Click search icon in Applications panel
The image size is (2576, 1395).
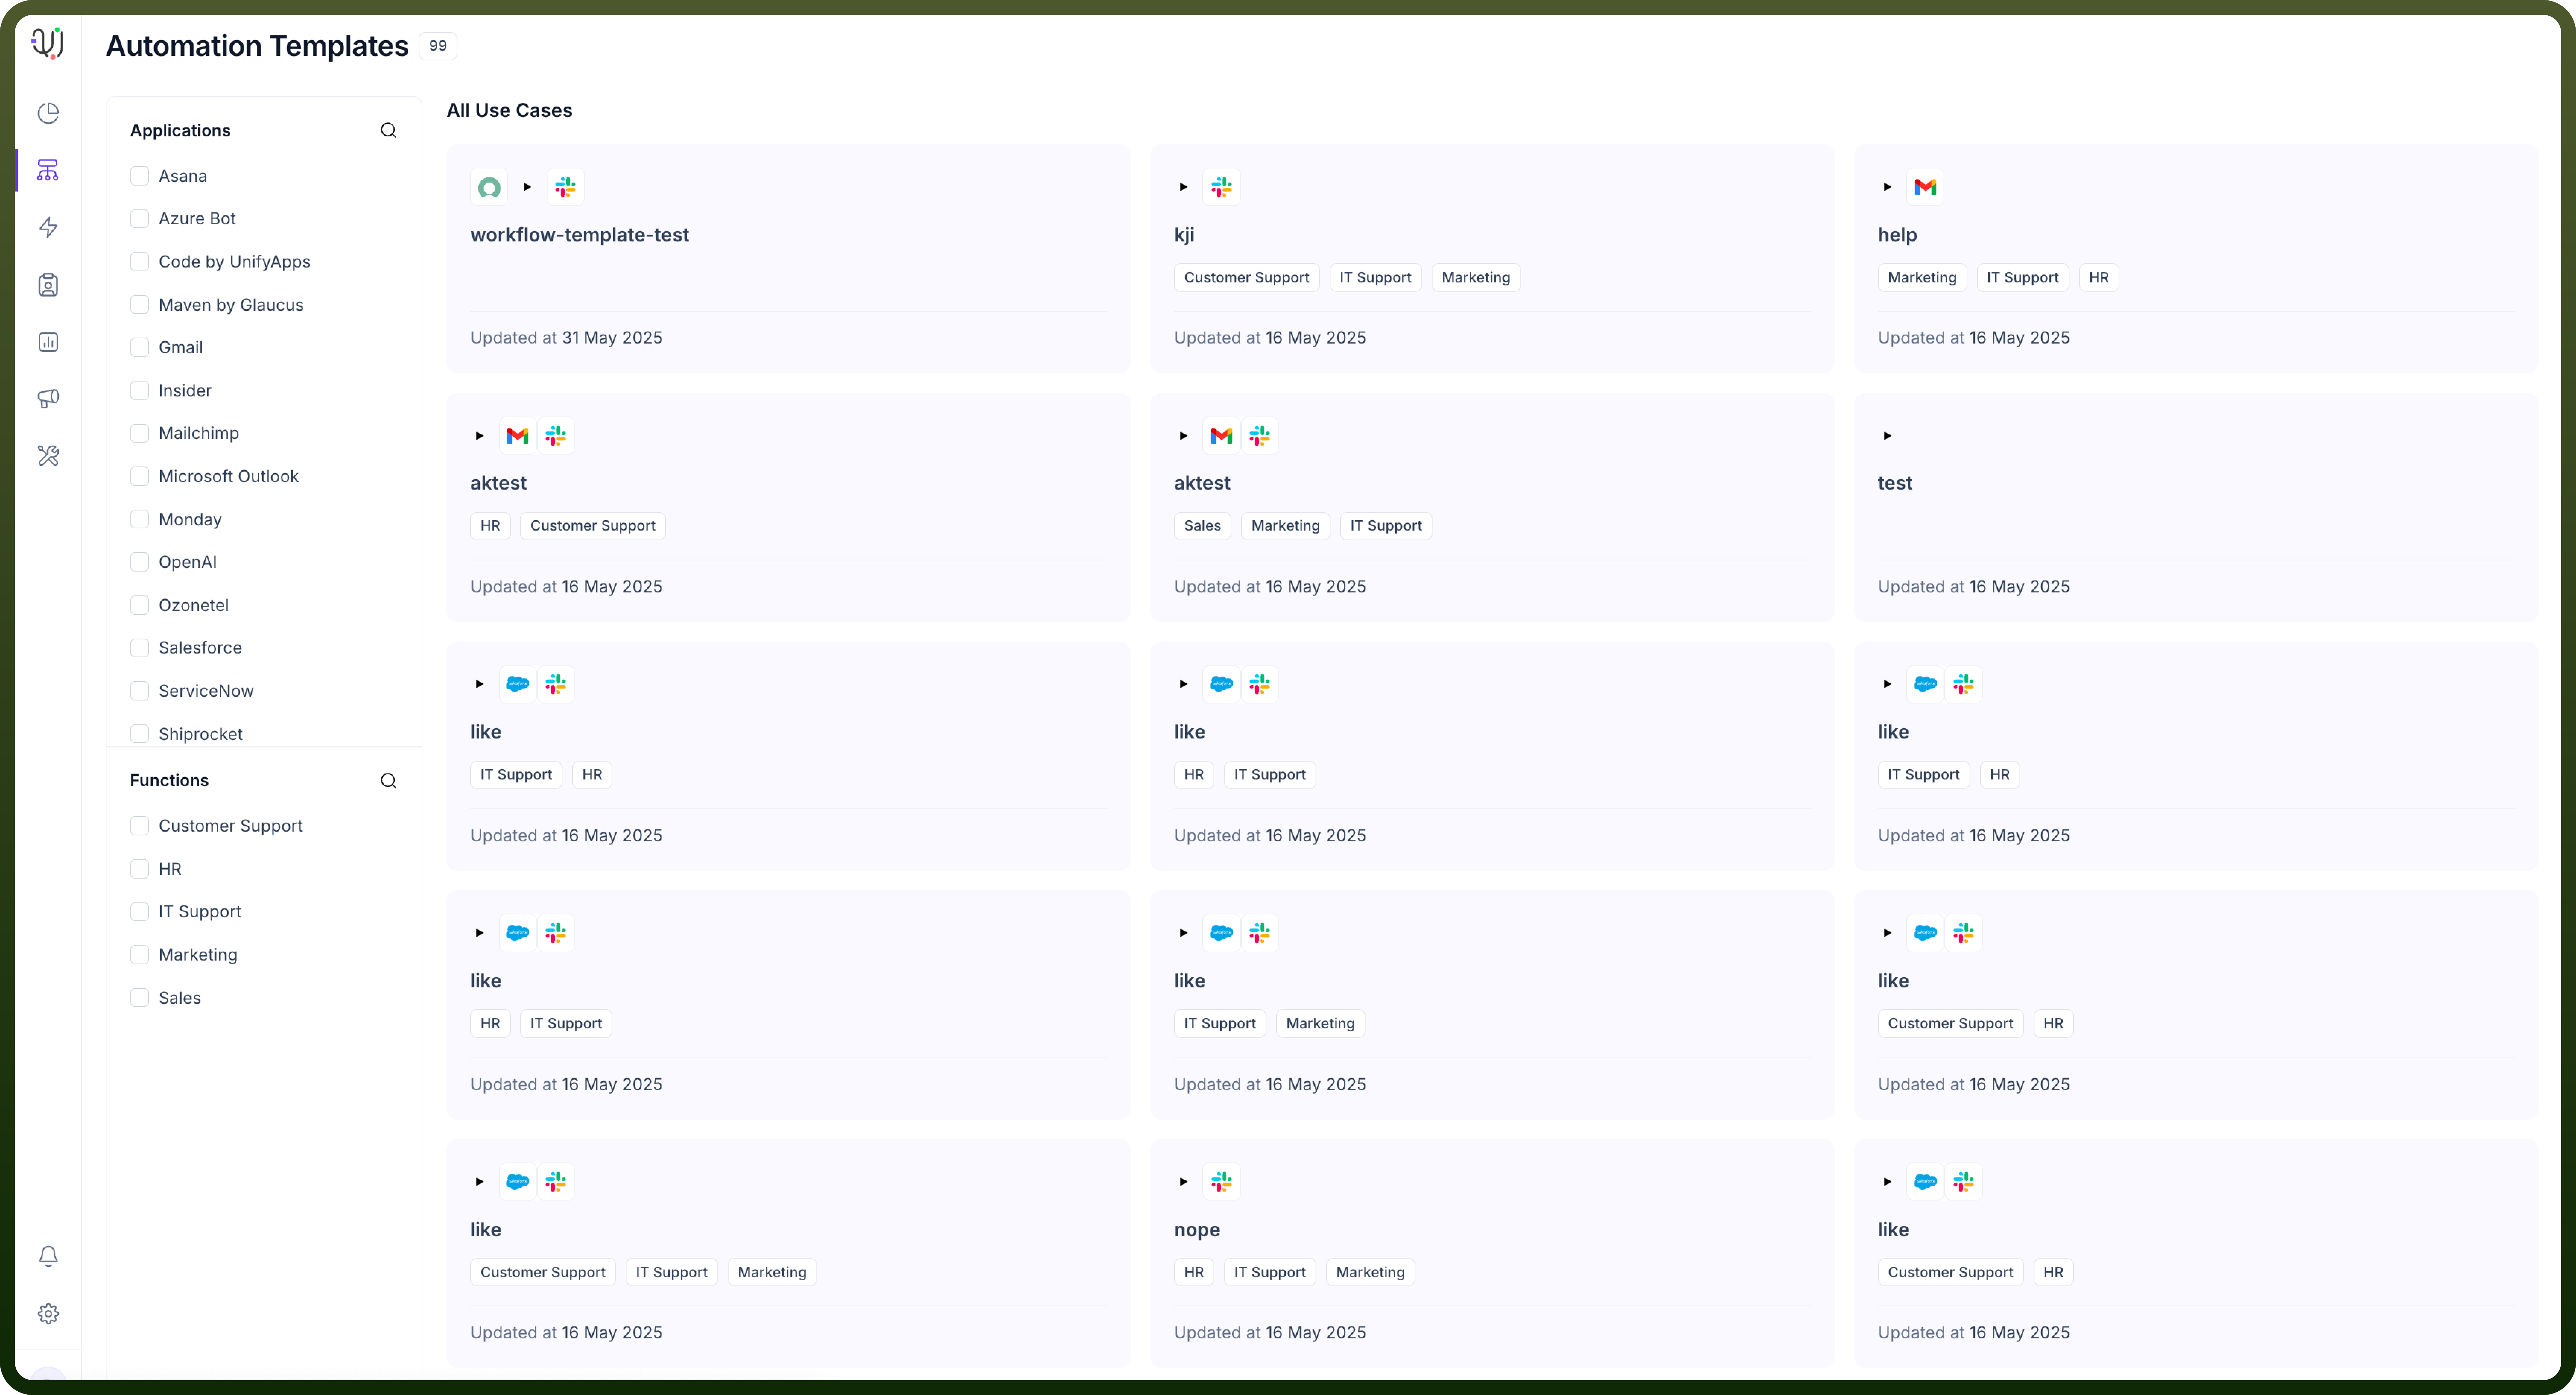388,131
